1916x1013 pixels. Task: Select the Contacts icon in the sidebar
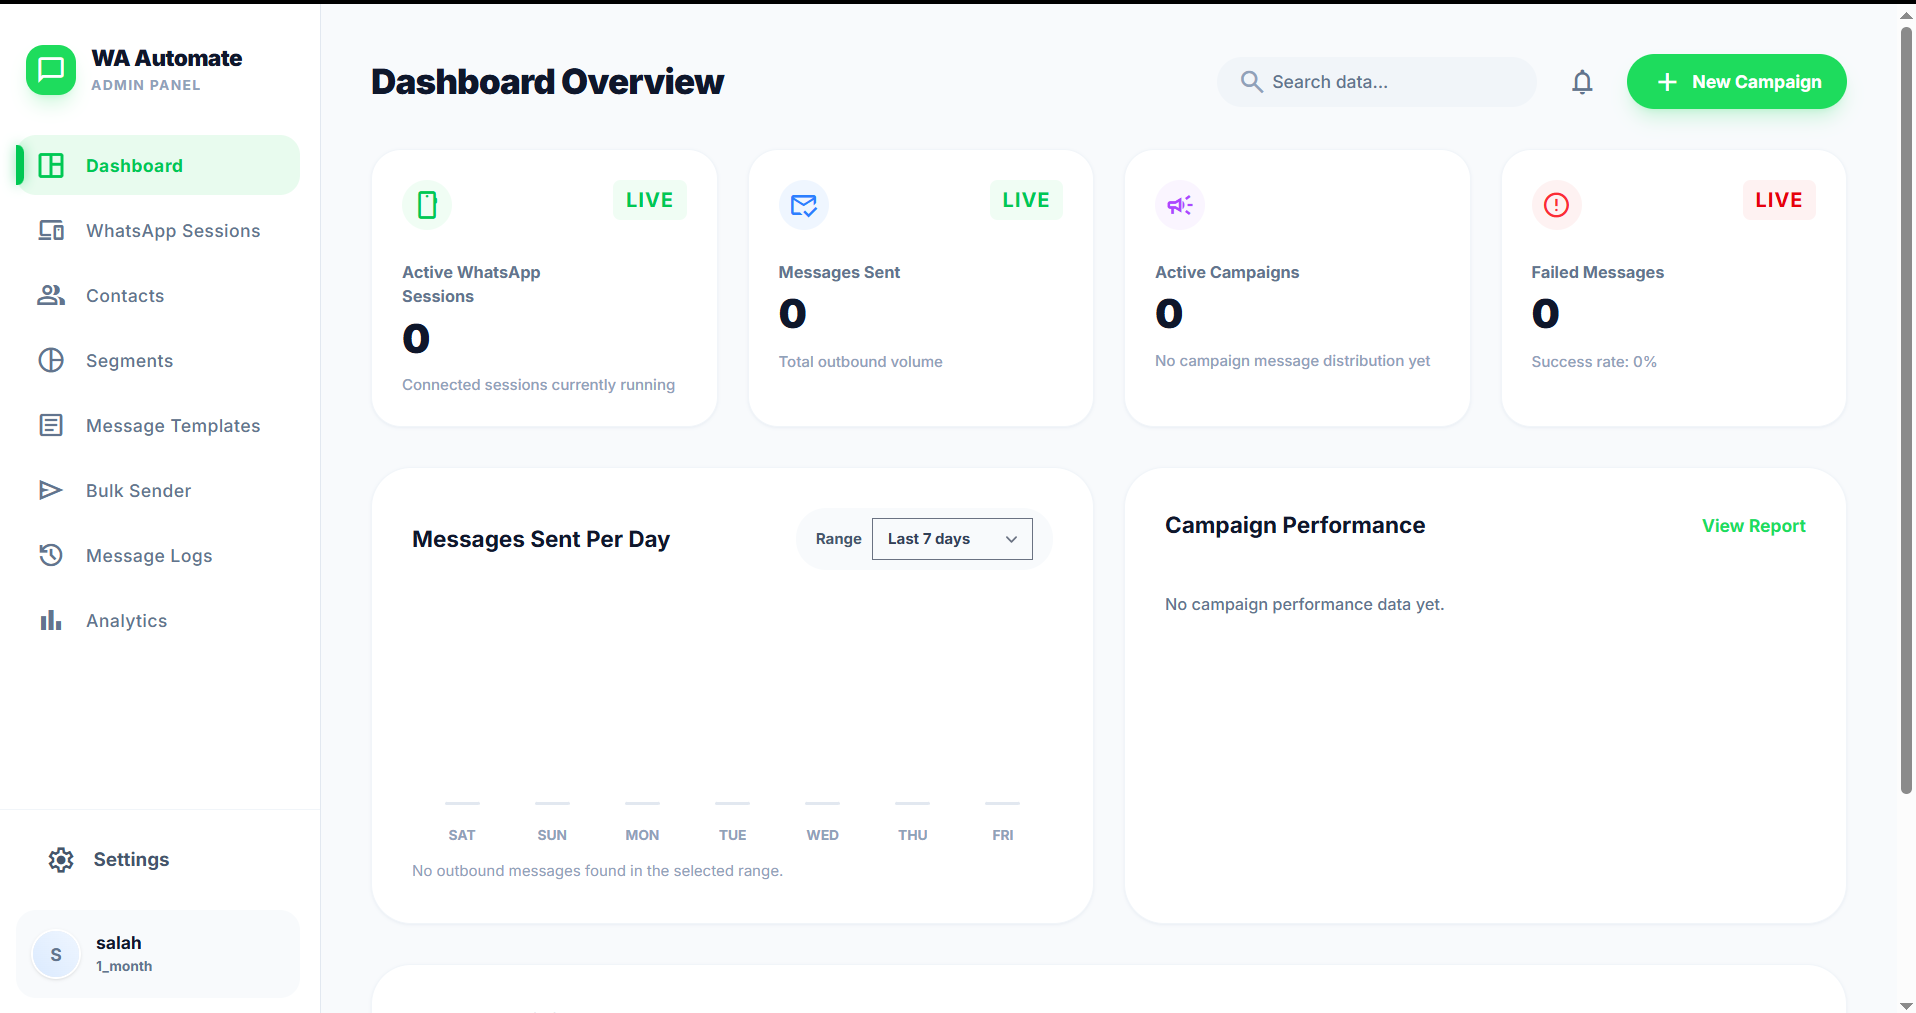[x=52, y=295]
